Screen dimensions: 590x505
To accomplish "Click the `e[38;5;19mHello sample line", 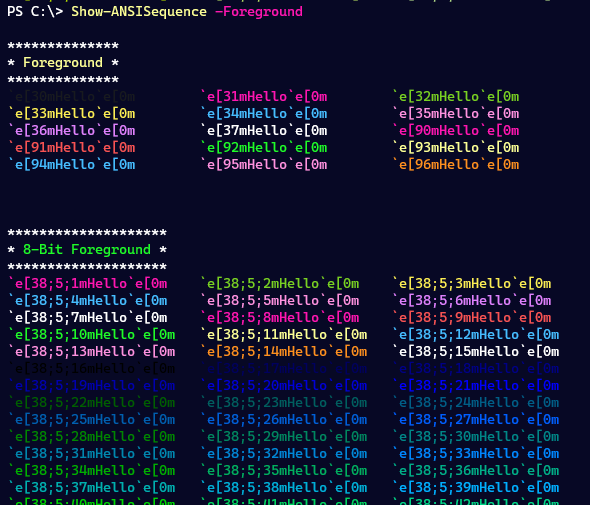I will (91, 386).
